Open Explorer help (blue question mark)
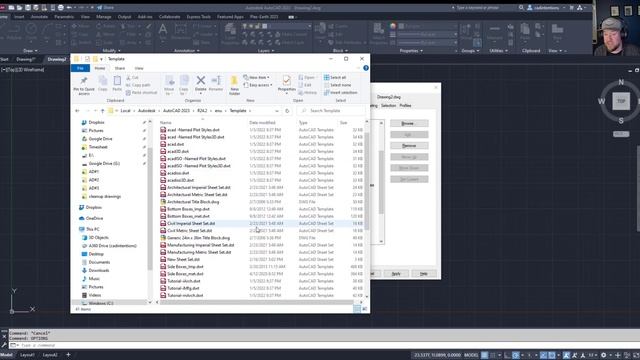The image size is (640, 360). click(366, 68)
